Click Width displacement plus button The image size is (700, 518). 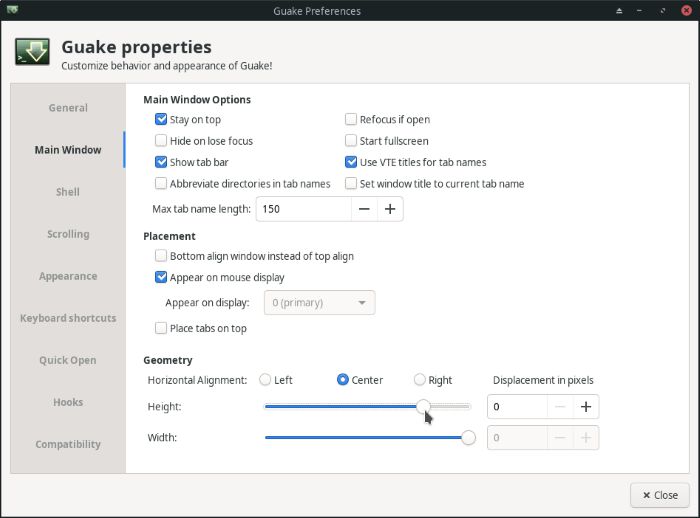click(x=586, y=438)
